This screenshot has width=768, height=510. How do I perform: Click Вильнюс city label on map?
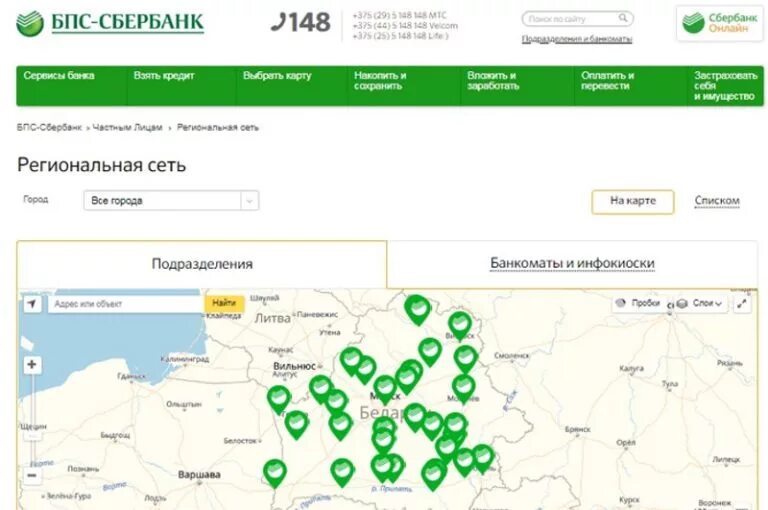294,366
